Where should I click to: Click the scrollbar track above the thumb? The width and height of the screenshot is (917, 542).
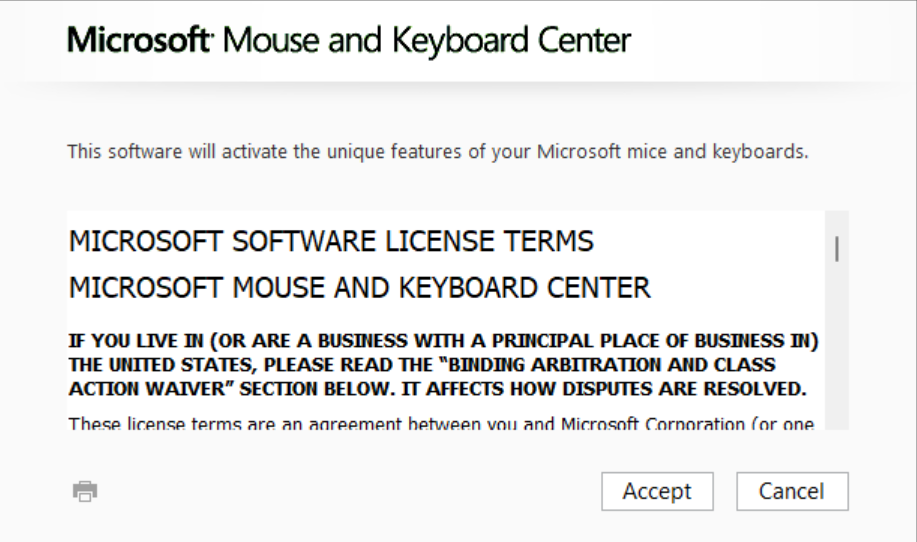click(x=837, y=223)
